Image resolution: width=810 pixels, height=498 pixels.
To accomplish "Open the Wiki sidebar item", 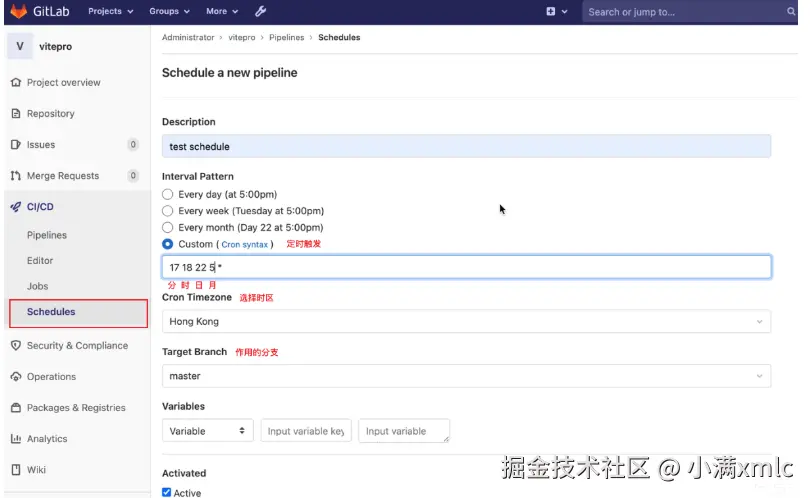I will [x=36, y=470].
